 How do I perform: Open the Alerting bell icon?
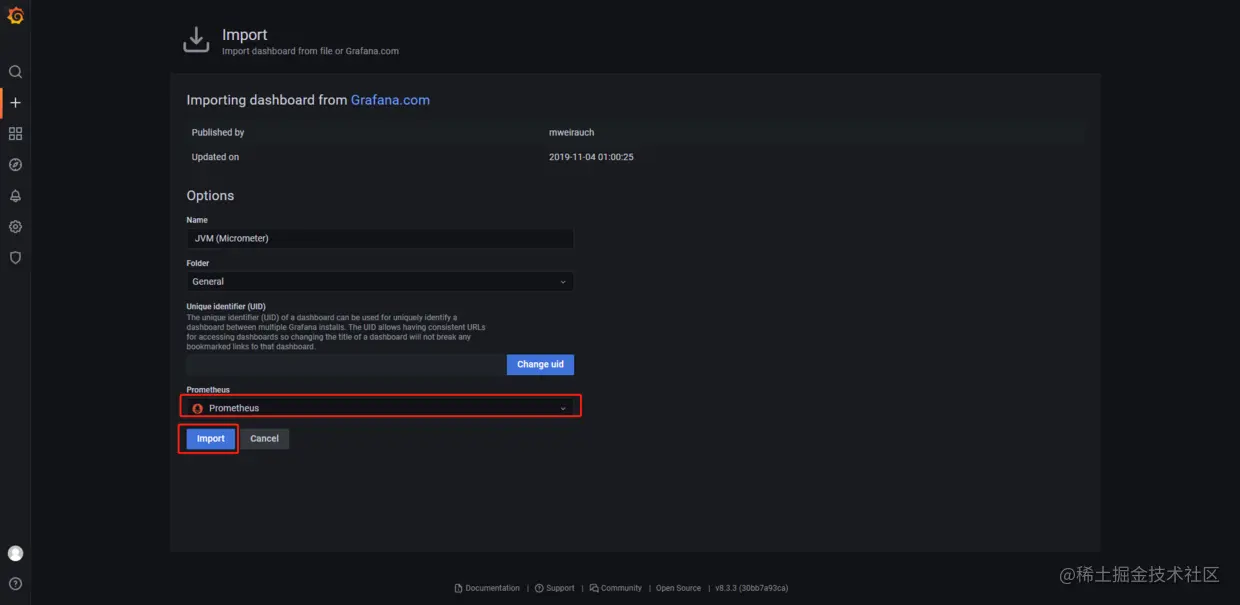click(x=15, y=196)
